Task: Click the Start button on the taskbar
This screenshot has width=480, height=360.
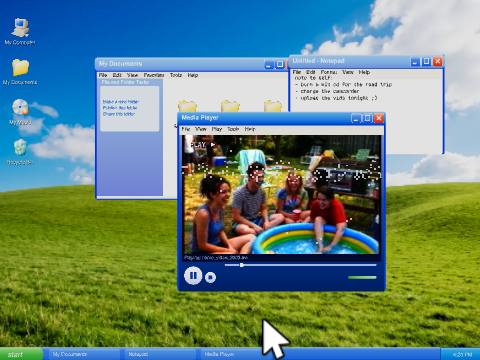Action: coord(21,354)
